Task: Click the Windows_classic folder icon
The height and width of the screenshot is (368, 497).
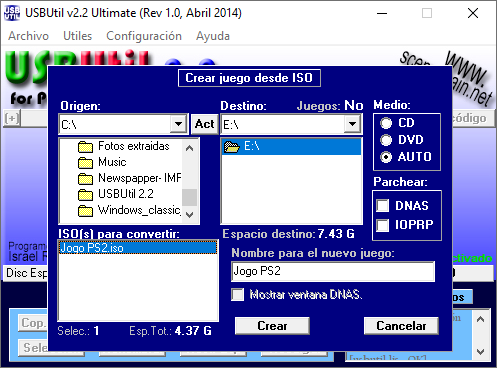Action: coord(85,210)
